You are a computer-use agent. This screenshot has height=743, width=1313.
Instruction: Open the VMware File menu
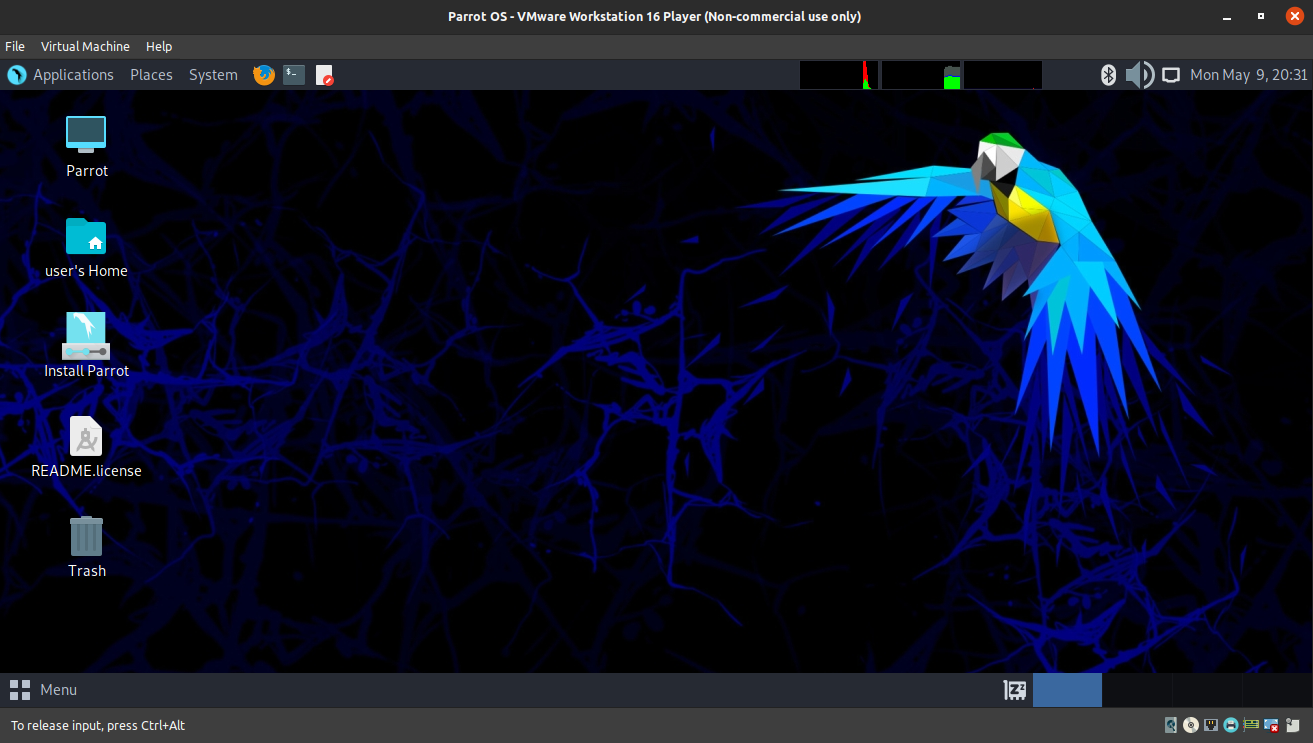(15, 46)
